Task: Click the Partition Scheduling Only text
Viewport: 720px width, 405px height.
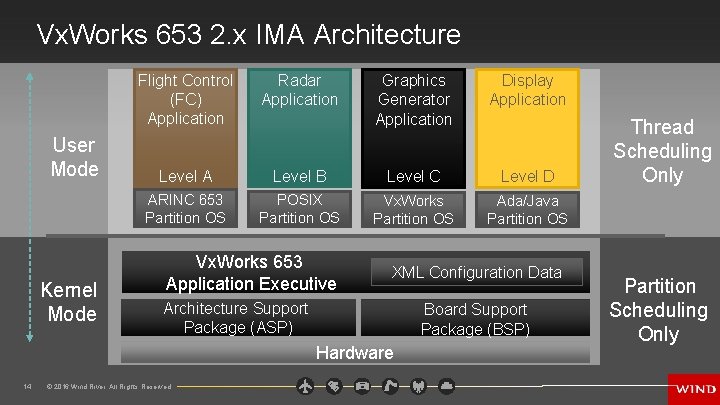Action: click(x=659, y=310)
